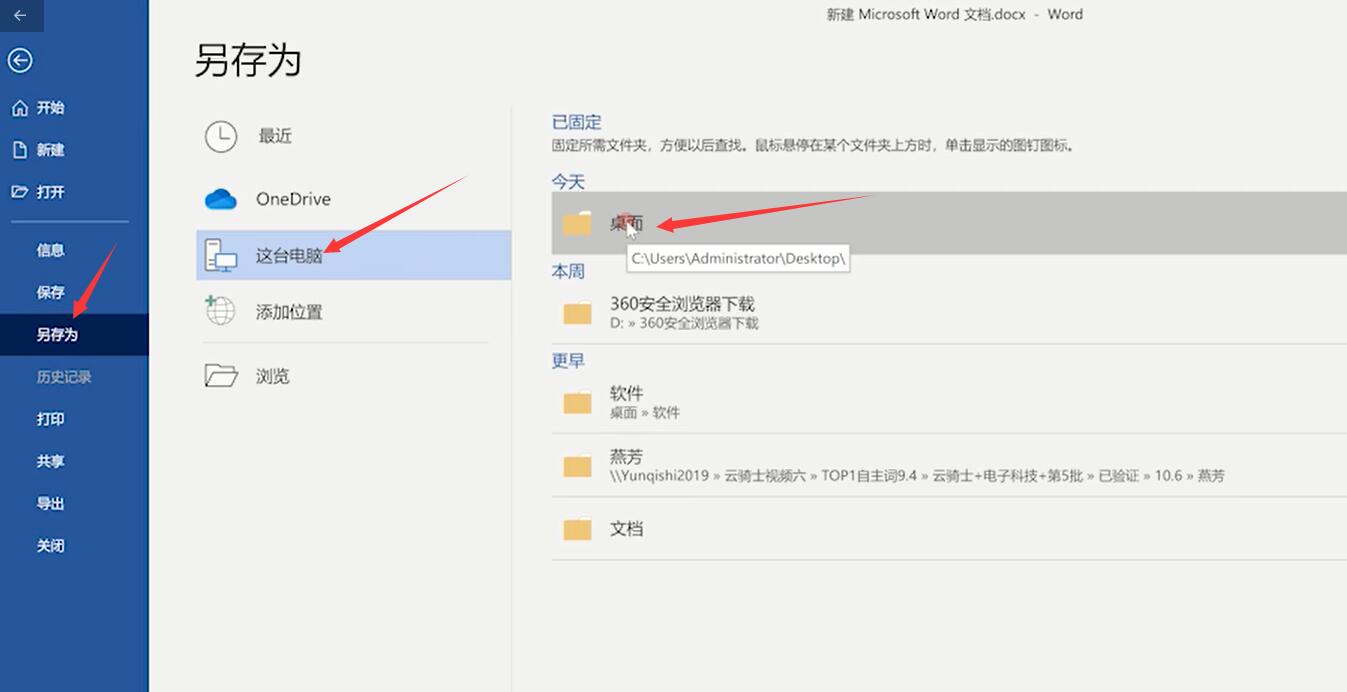Click the 浏览 label

[x=273, y=376]
